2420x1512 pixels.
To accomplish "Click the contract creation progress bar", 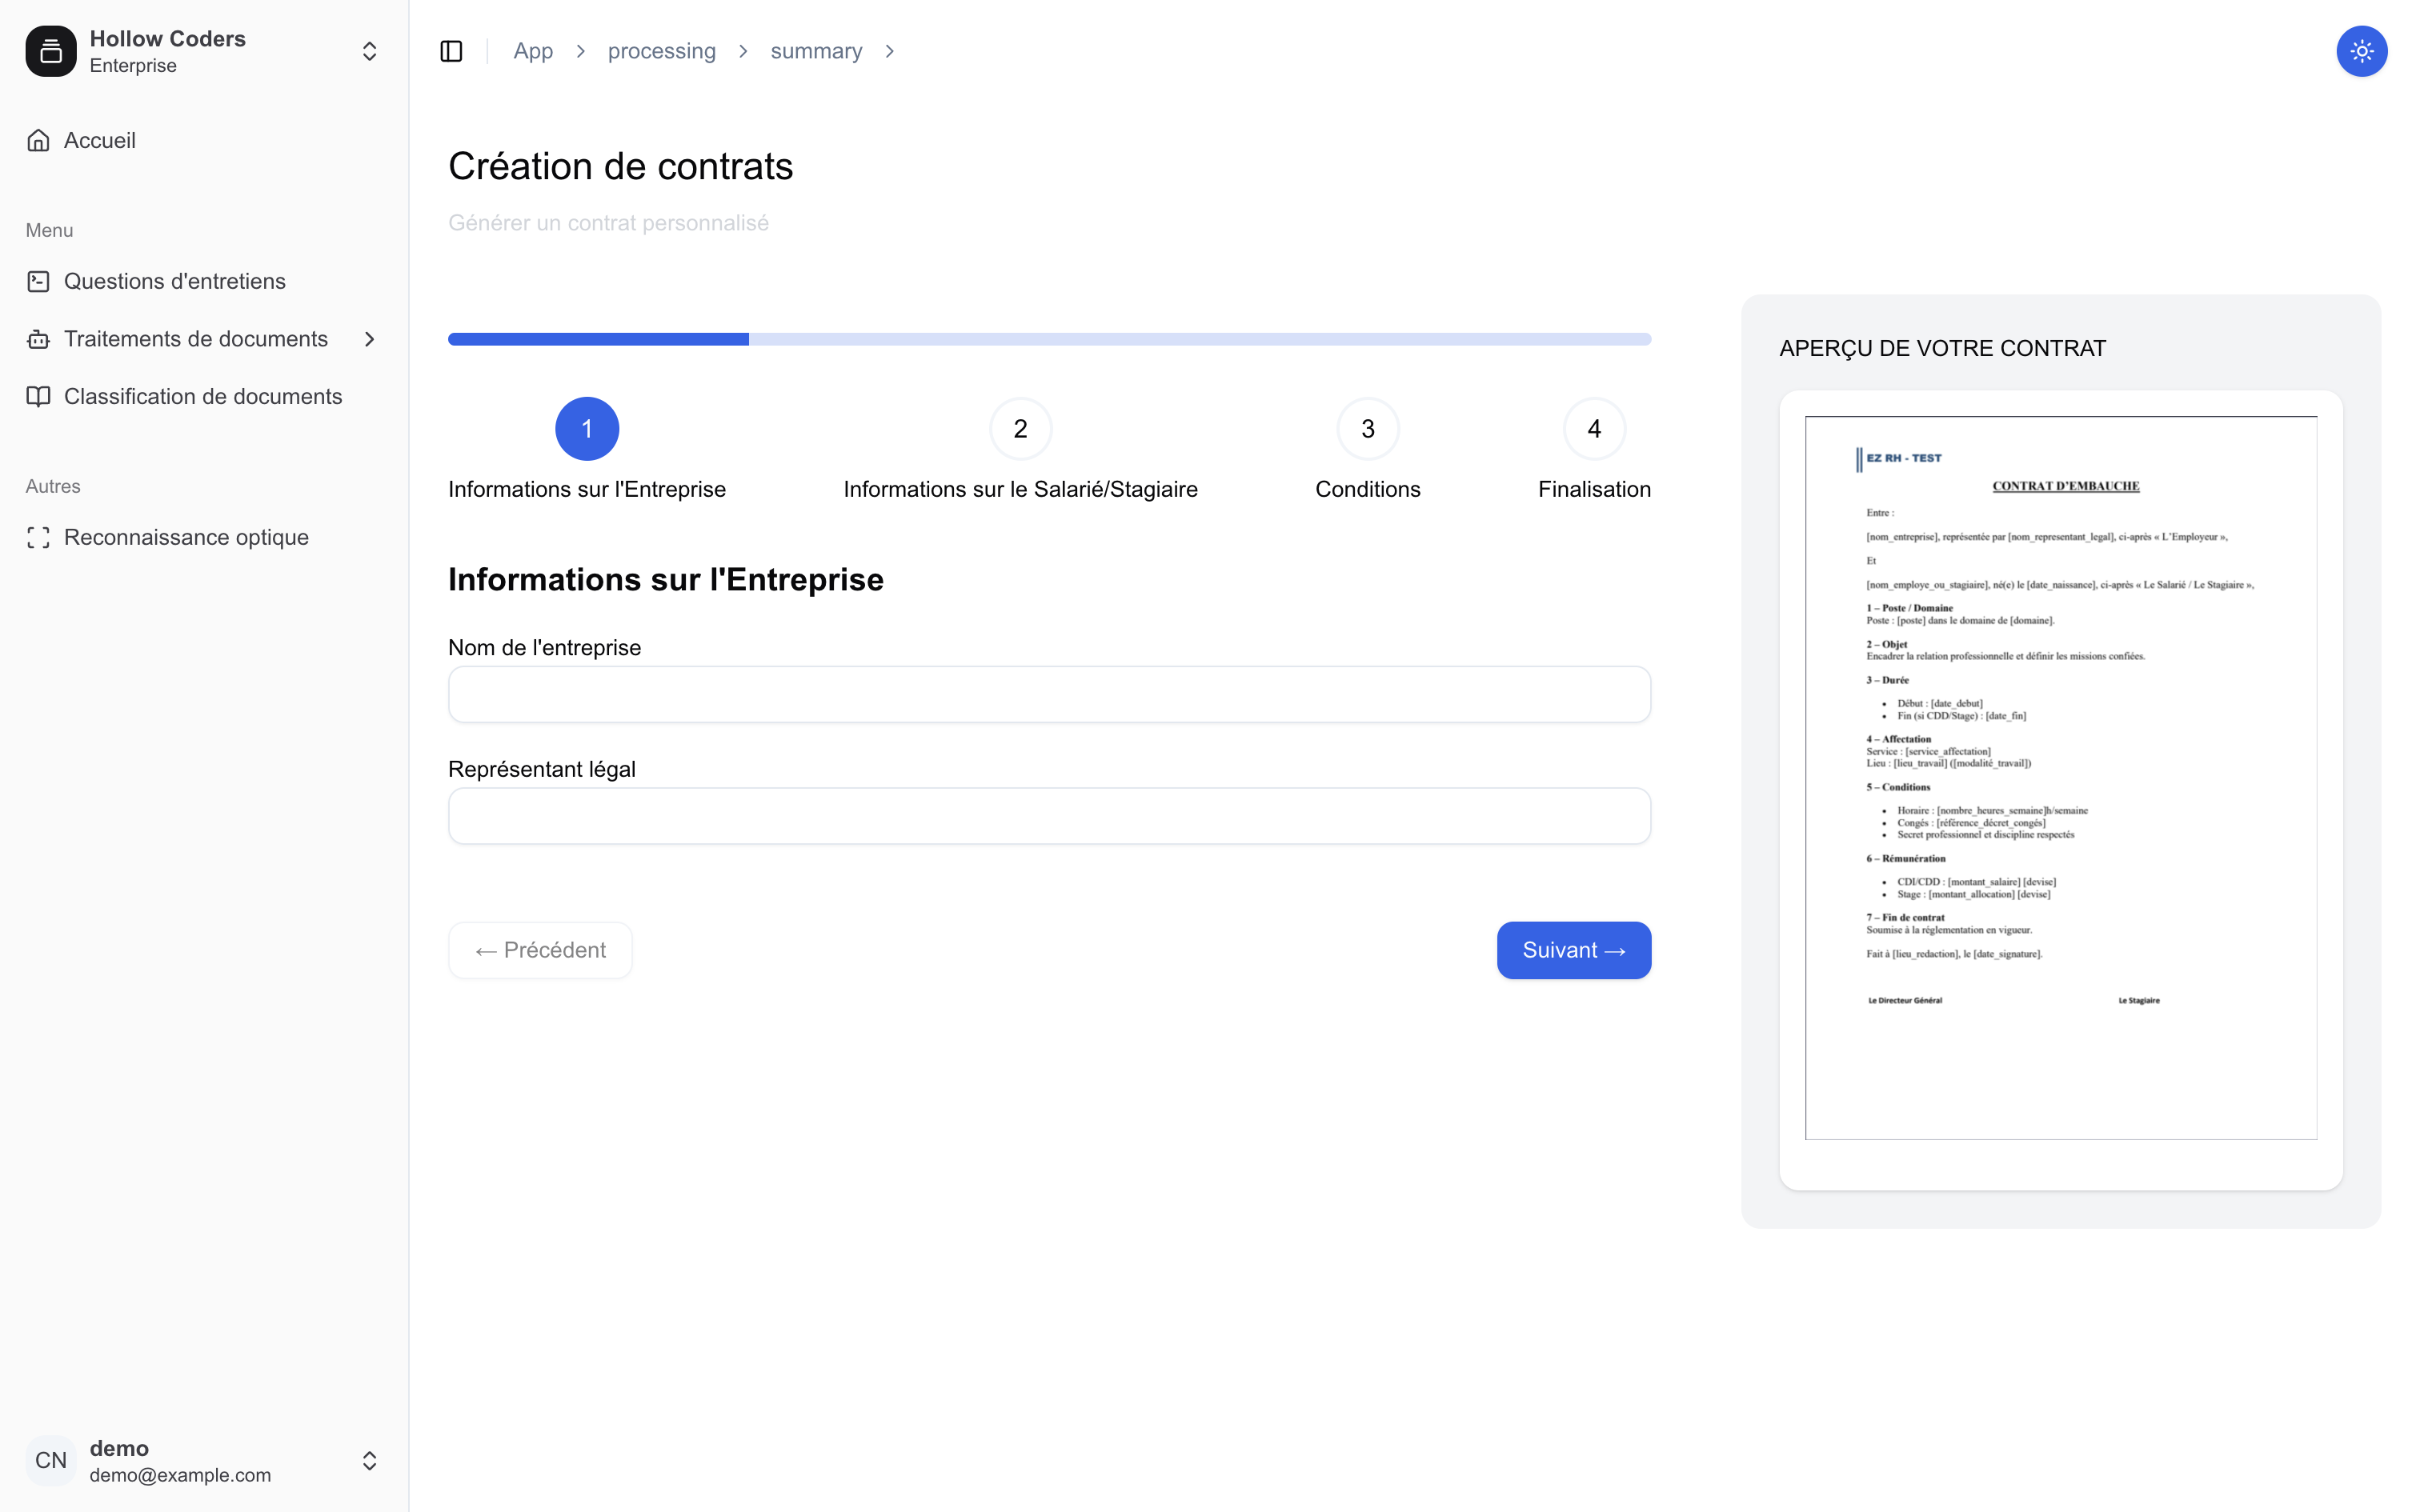I will point(1049,339).
